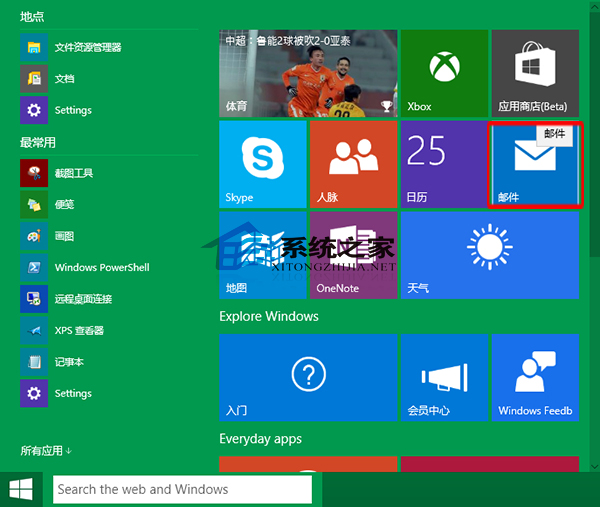Image resolution: width=600 pixels, height=507 pixels.
Task: Open the 天气 weather tile
Action: tap(490, 255)
